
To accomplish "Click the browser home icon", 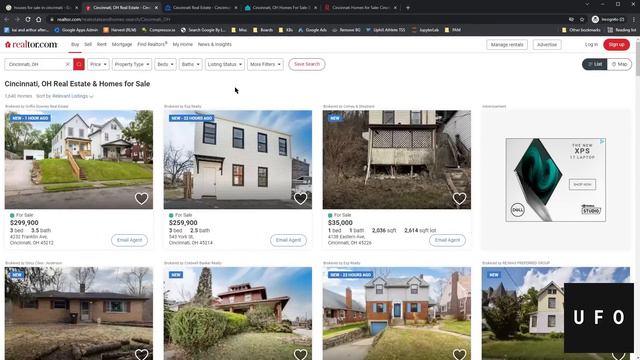I will 38,19.
